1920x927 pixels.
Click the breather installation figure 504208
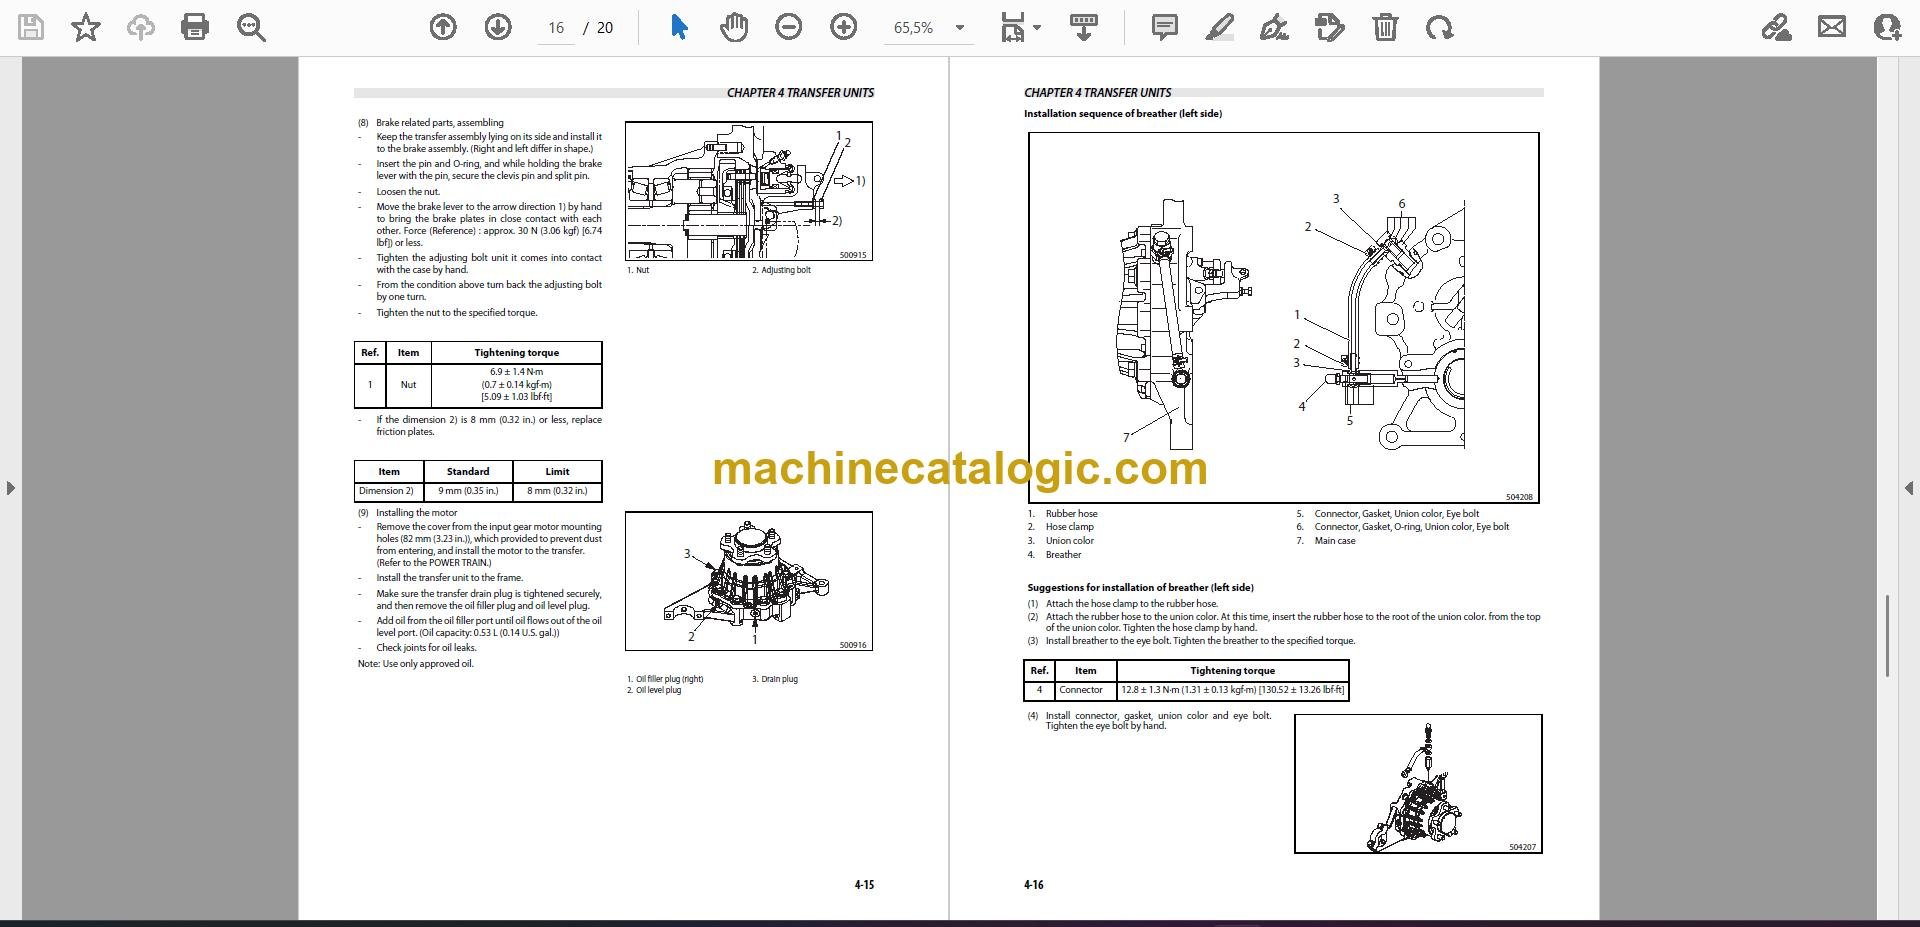coord(1284,318)
